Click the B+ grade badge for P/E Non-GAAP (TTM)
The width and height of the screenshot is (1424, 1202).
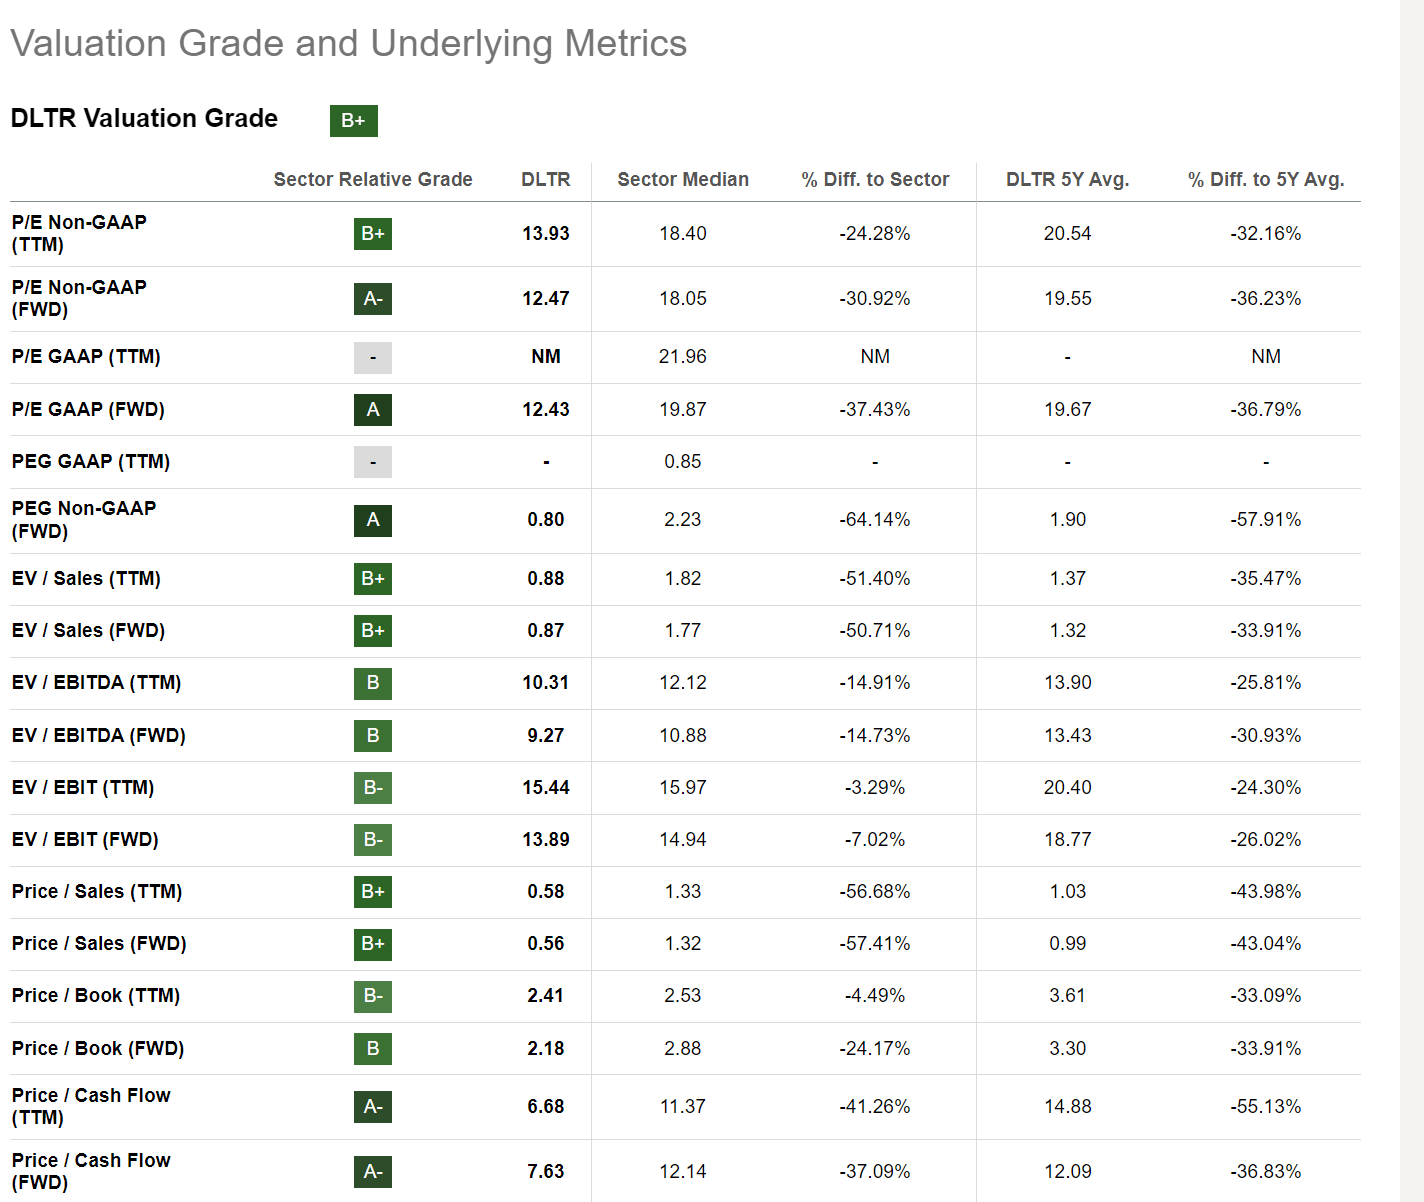(373, 234)
